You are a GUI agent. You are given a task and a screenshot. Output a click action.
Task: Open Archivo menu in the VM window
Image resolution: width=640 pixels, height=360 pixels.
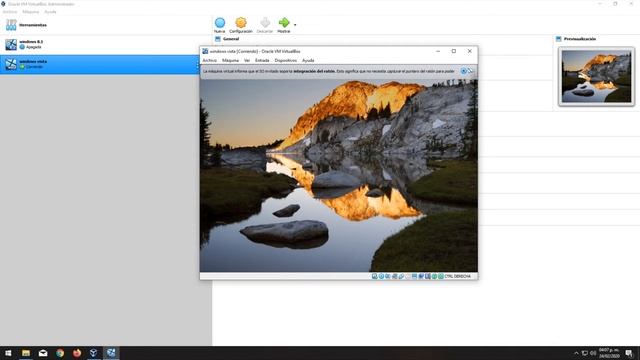click(210, 60)
